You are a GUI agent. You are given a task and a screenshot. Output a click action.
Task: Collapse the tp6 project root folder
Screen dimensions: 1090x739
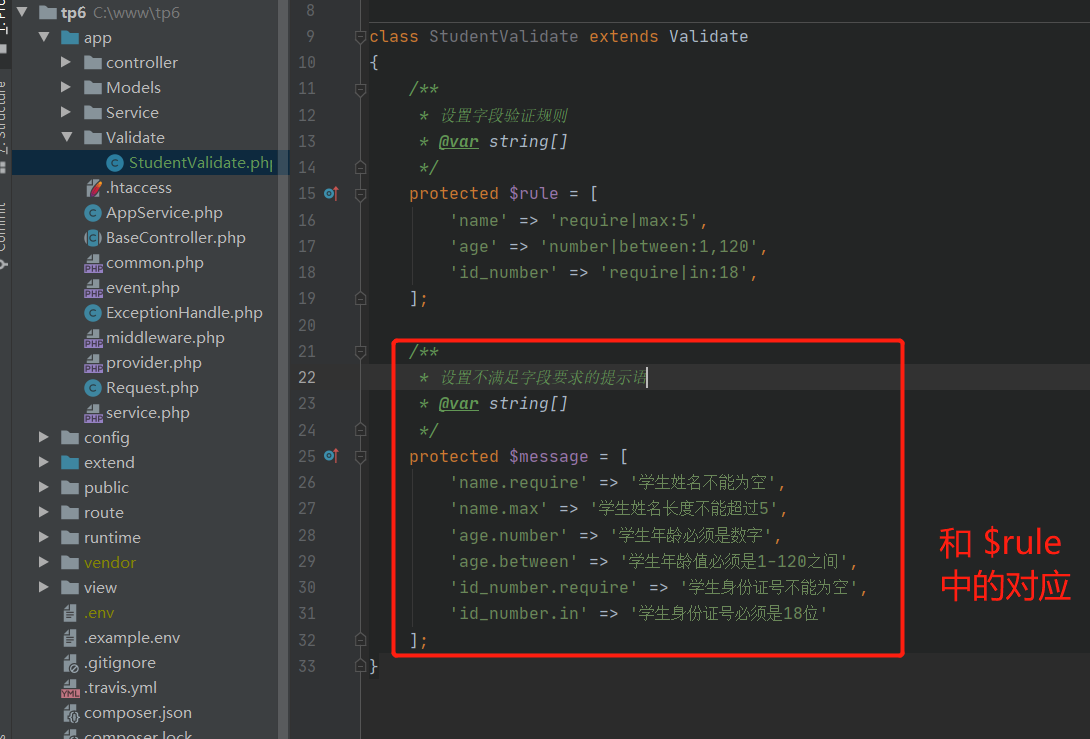pyautogui.click(x=22, y=12)
